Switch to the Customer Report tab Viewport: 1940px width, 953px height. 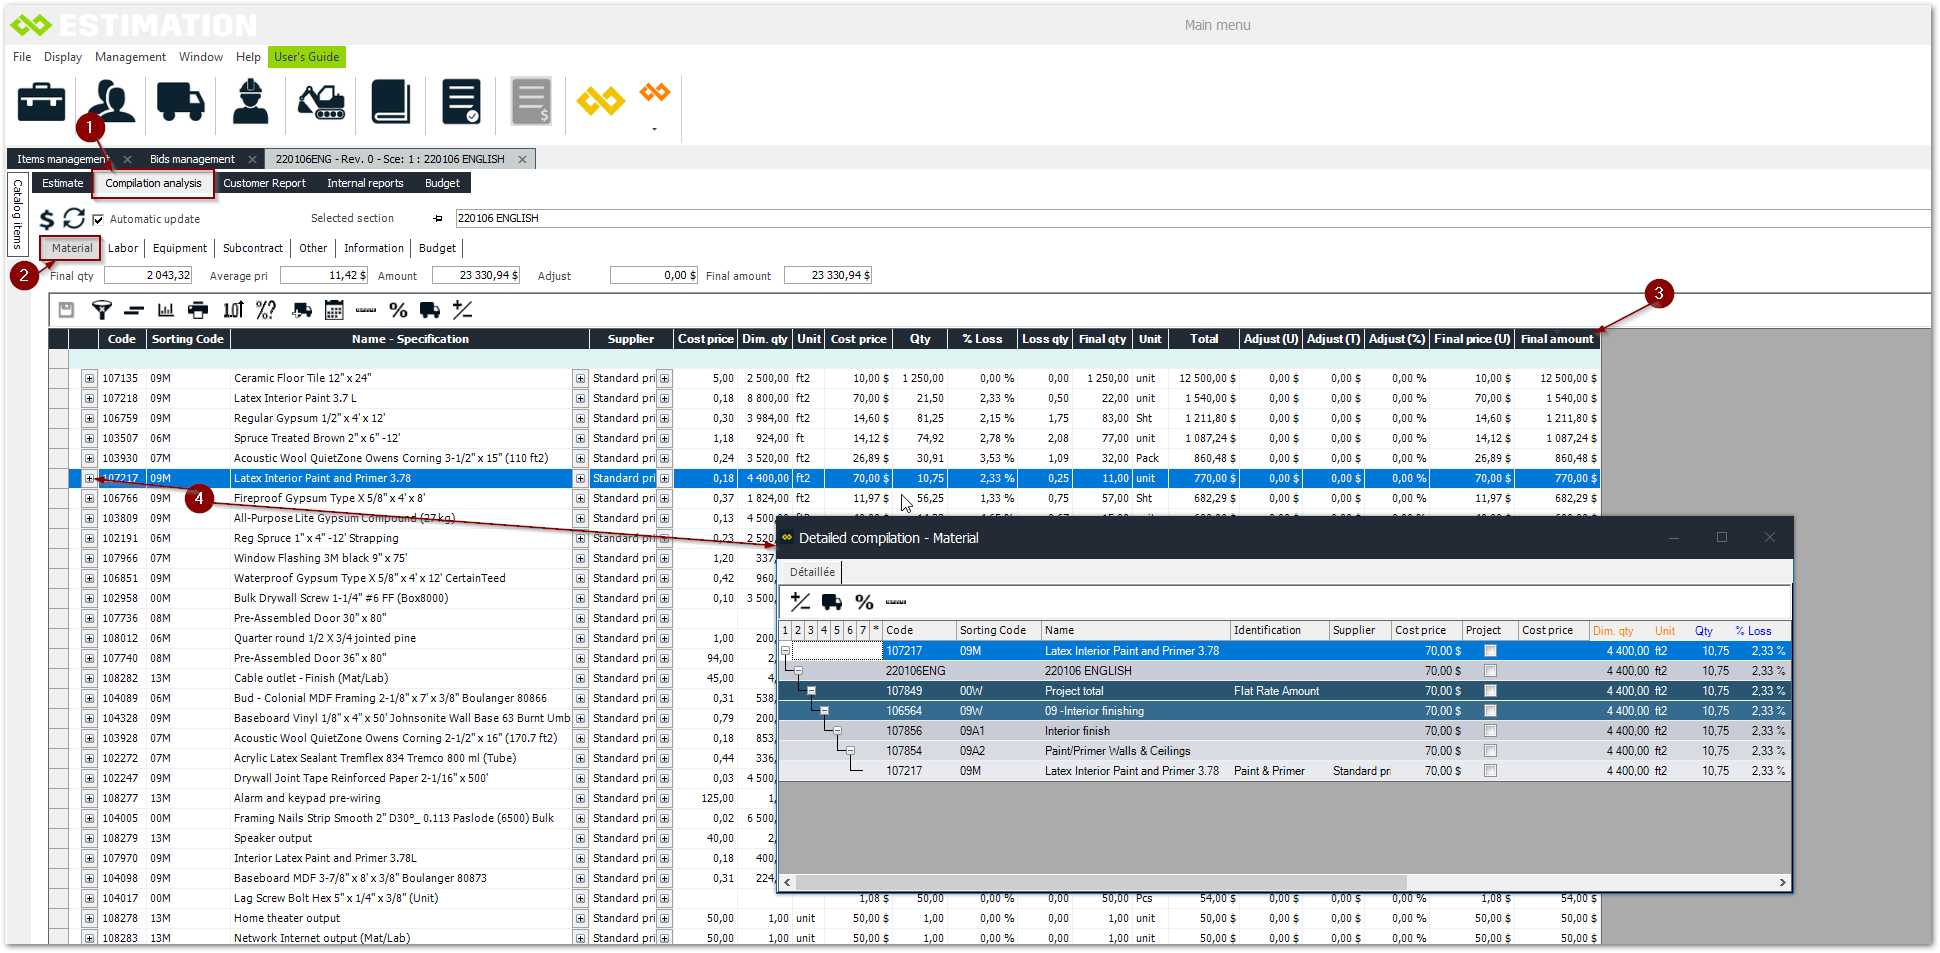coord(264,183)
